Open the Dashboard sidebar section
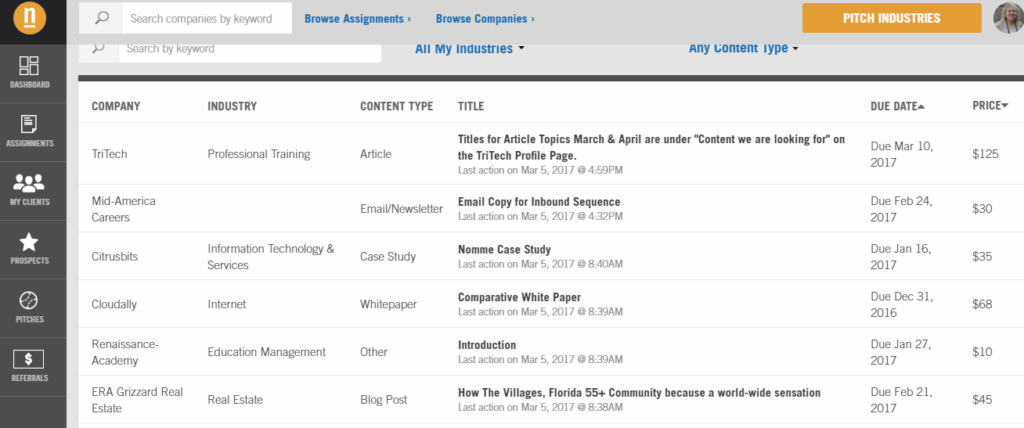 coord(29,72)
